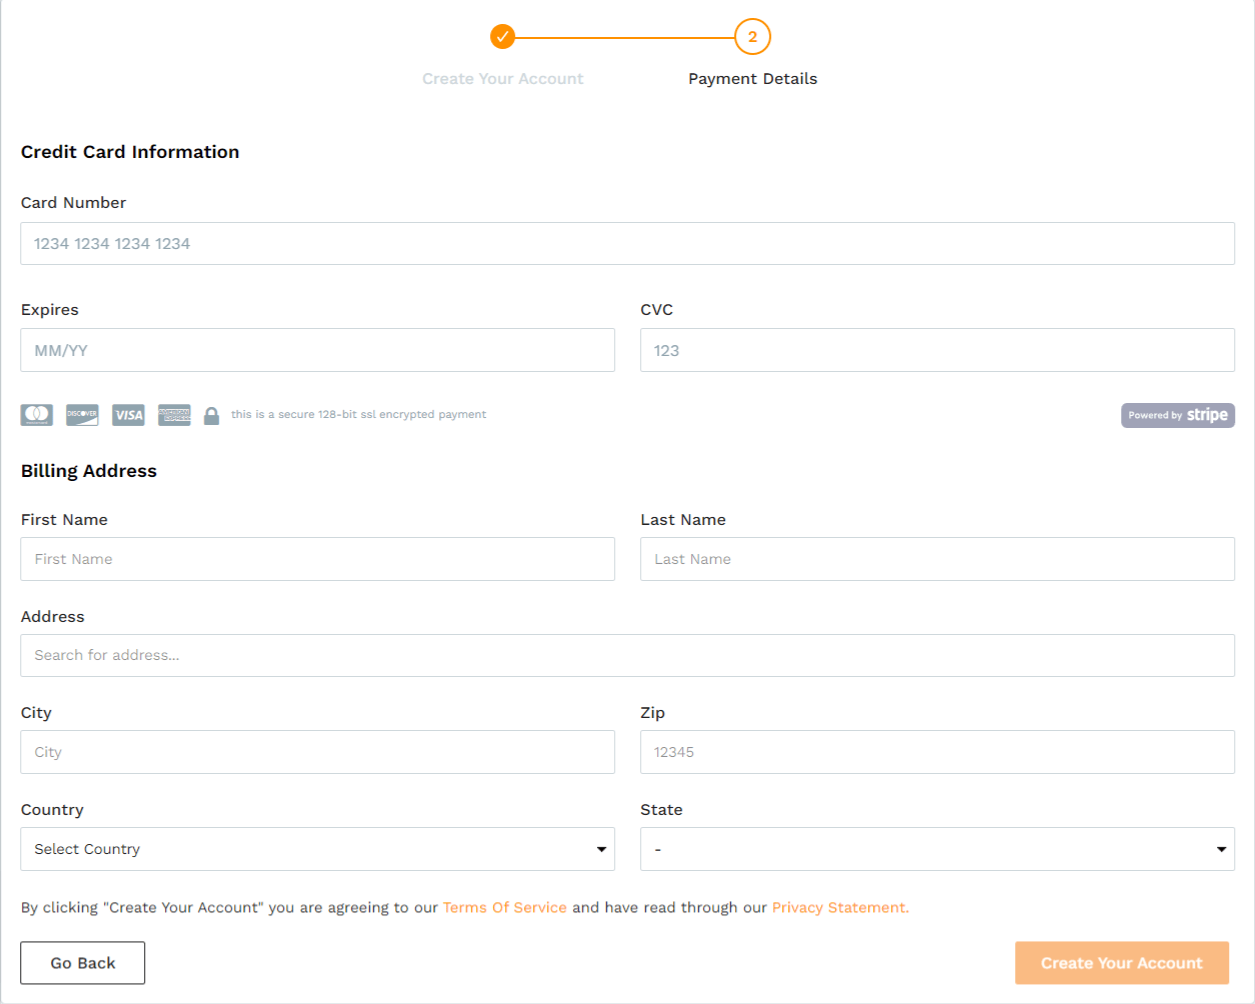The height and width of the screenshot is (1004, 1255).
Task: Click the Card Number label
Action: (73, 203)
